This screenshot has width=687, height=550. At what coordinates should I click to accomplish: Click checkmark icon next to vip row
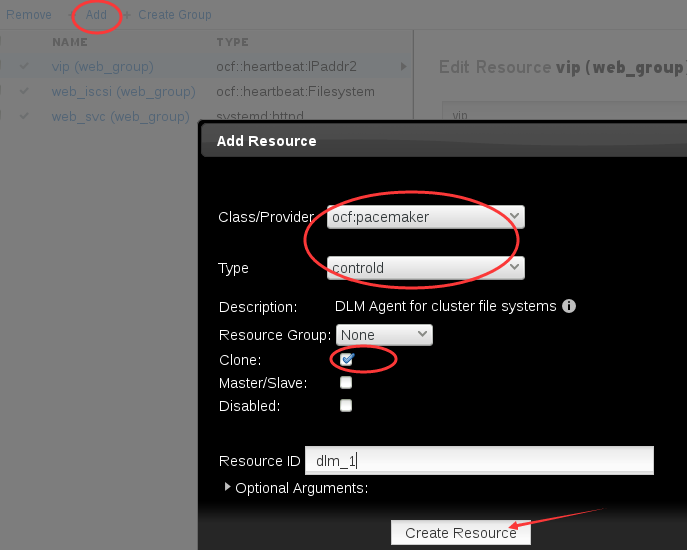(24, 66)
